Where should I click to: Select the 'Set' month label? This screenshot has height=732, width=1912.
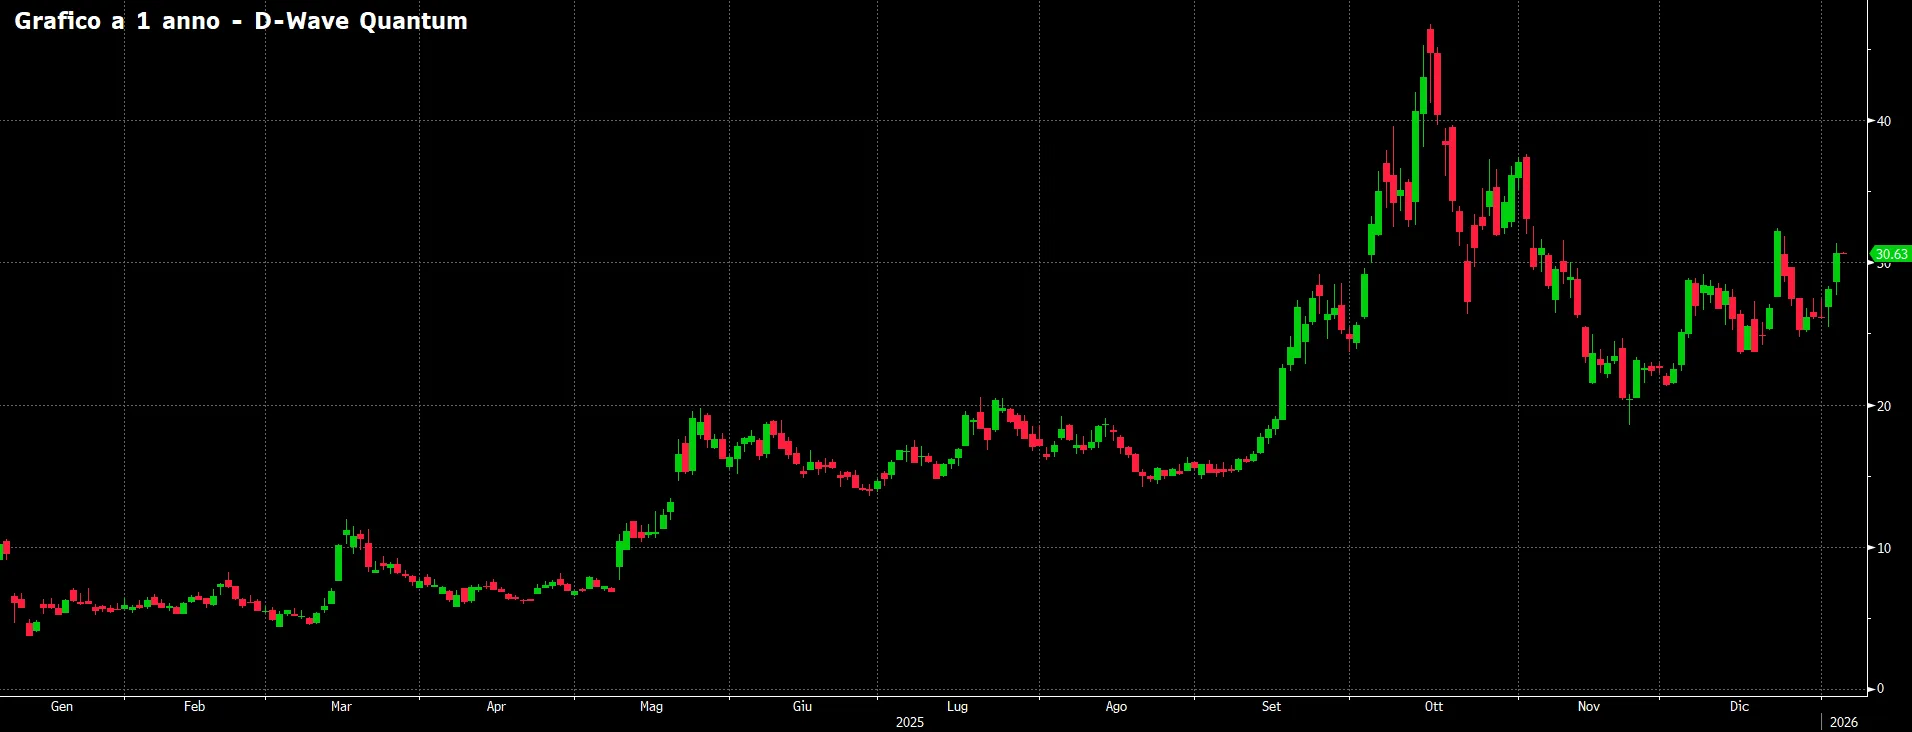(x=1271, y=706)
